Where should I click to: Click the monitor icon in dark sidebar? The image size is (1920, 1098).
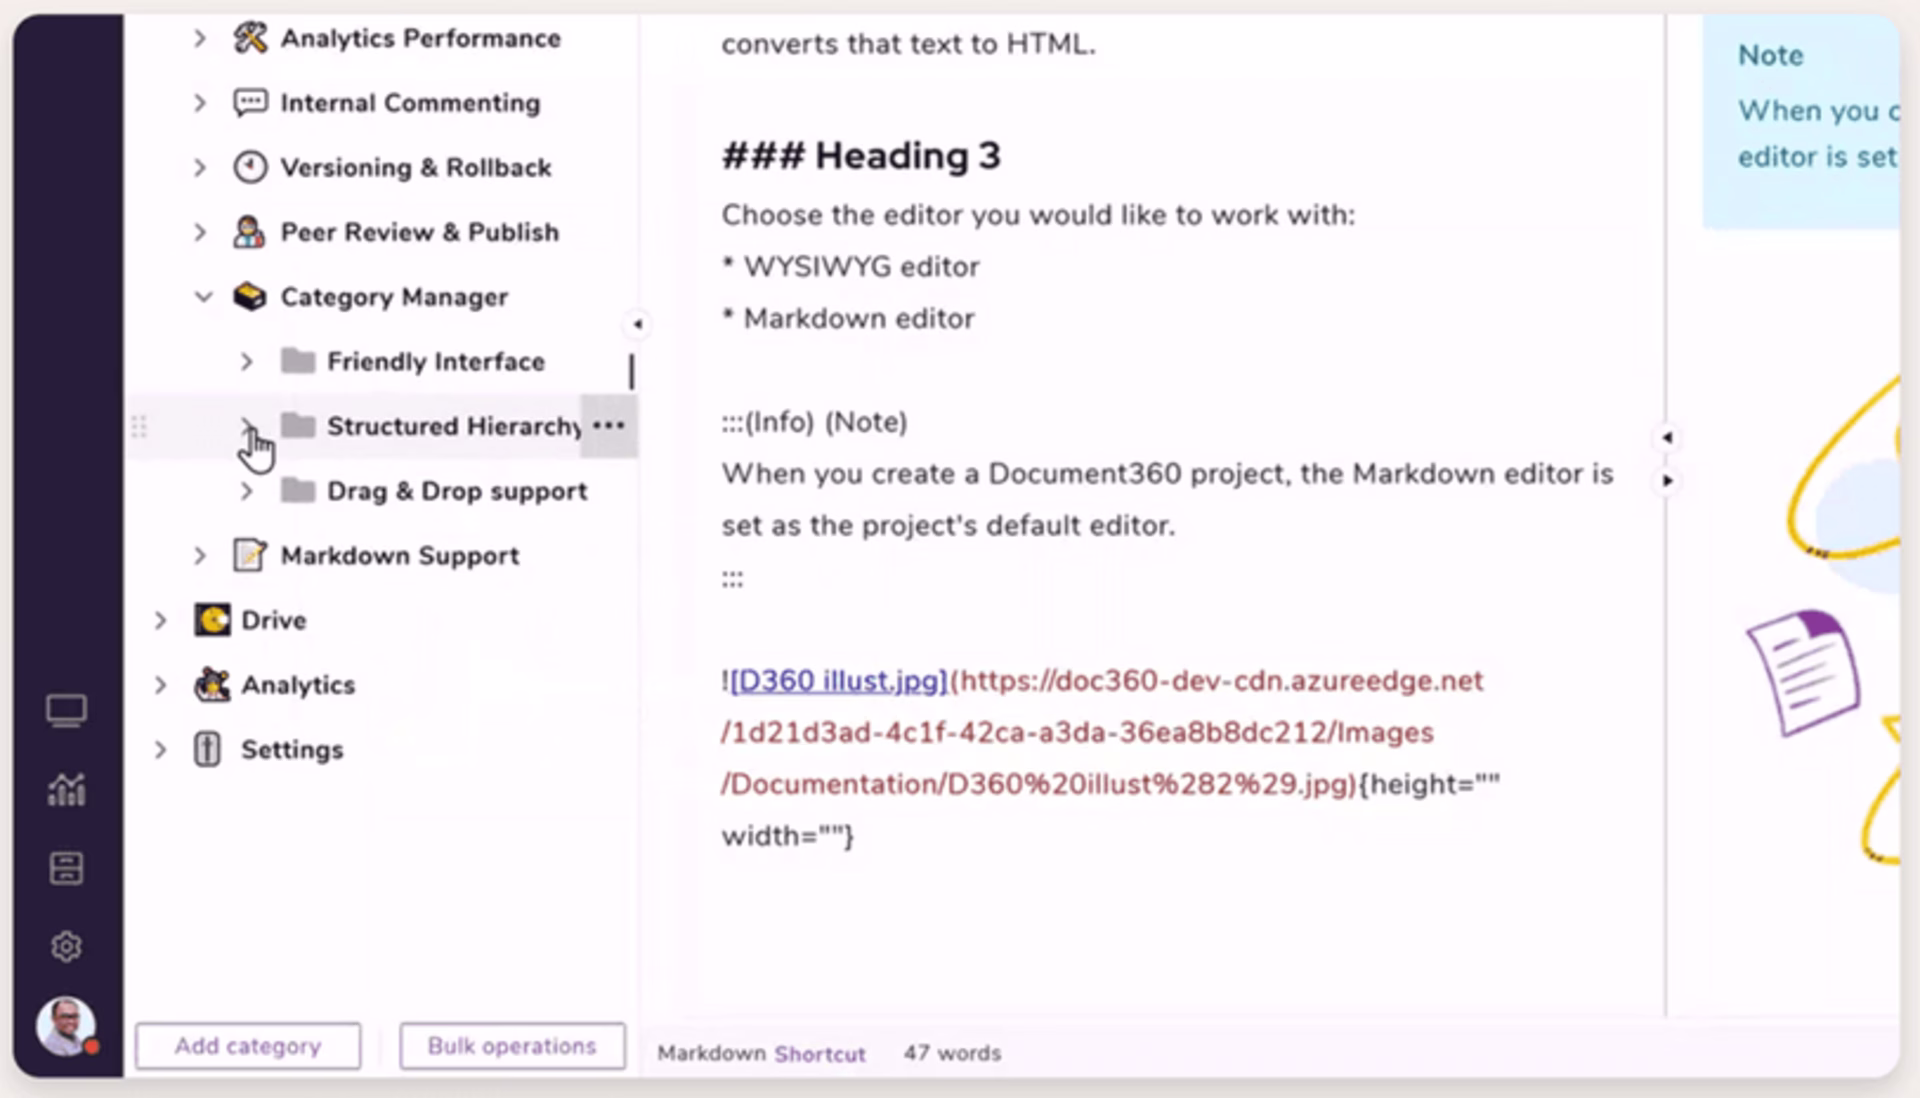click(66, 711)
